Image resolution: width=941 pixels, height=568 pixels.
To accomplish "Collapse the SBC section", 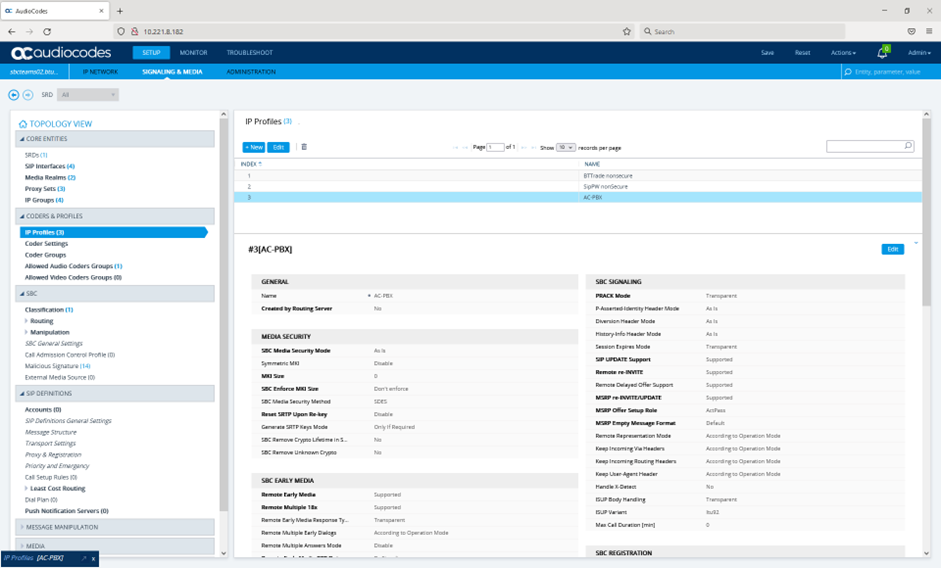I will click(115, 294).
